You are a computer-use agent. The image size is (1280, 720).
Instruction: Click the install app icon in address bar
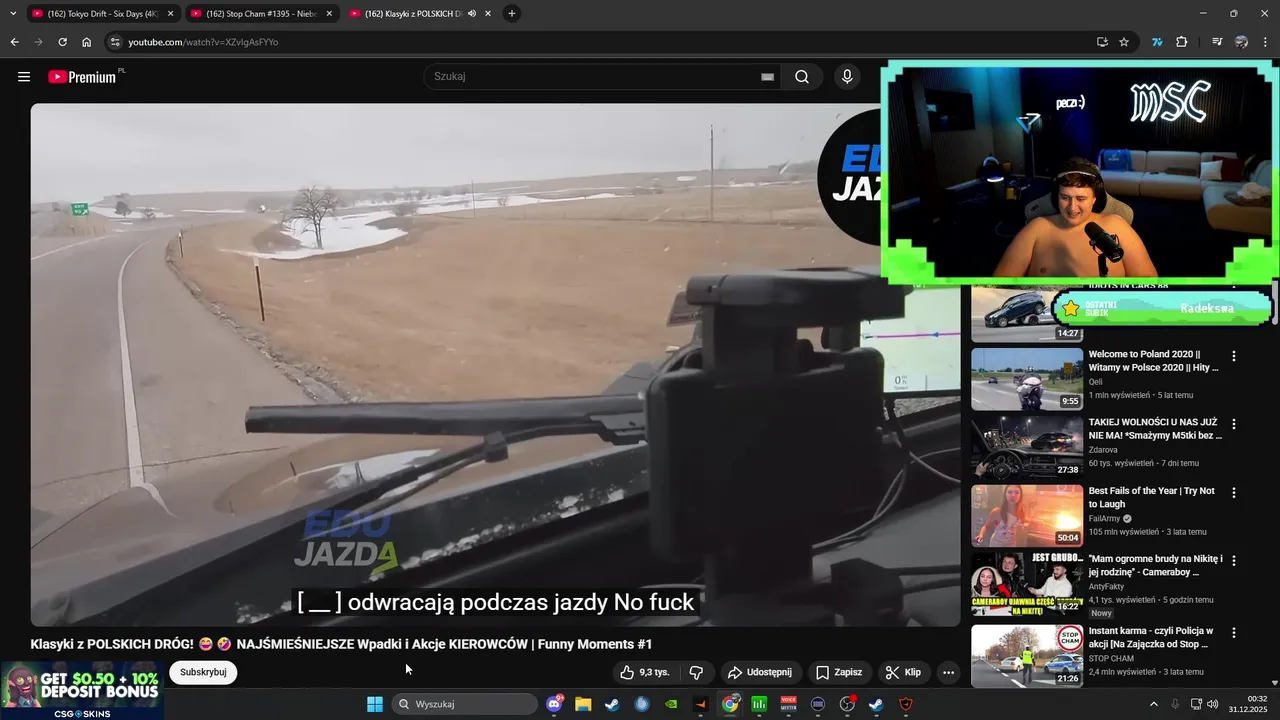(1102, 42)
